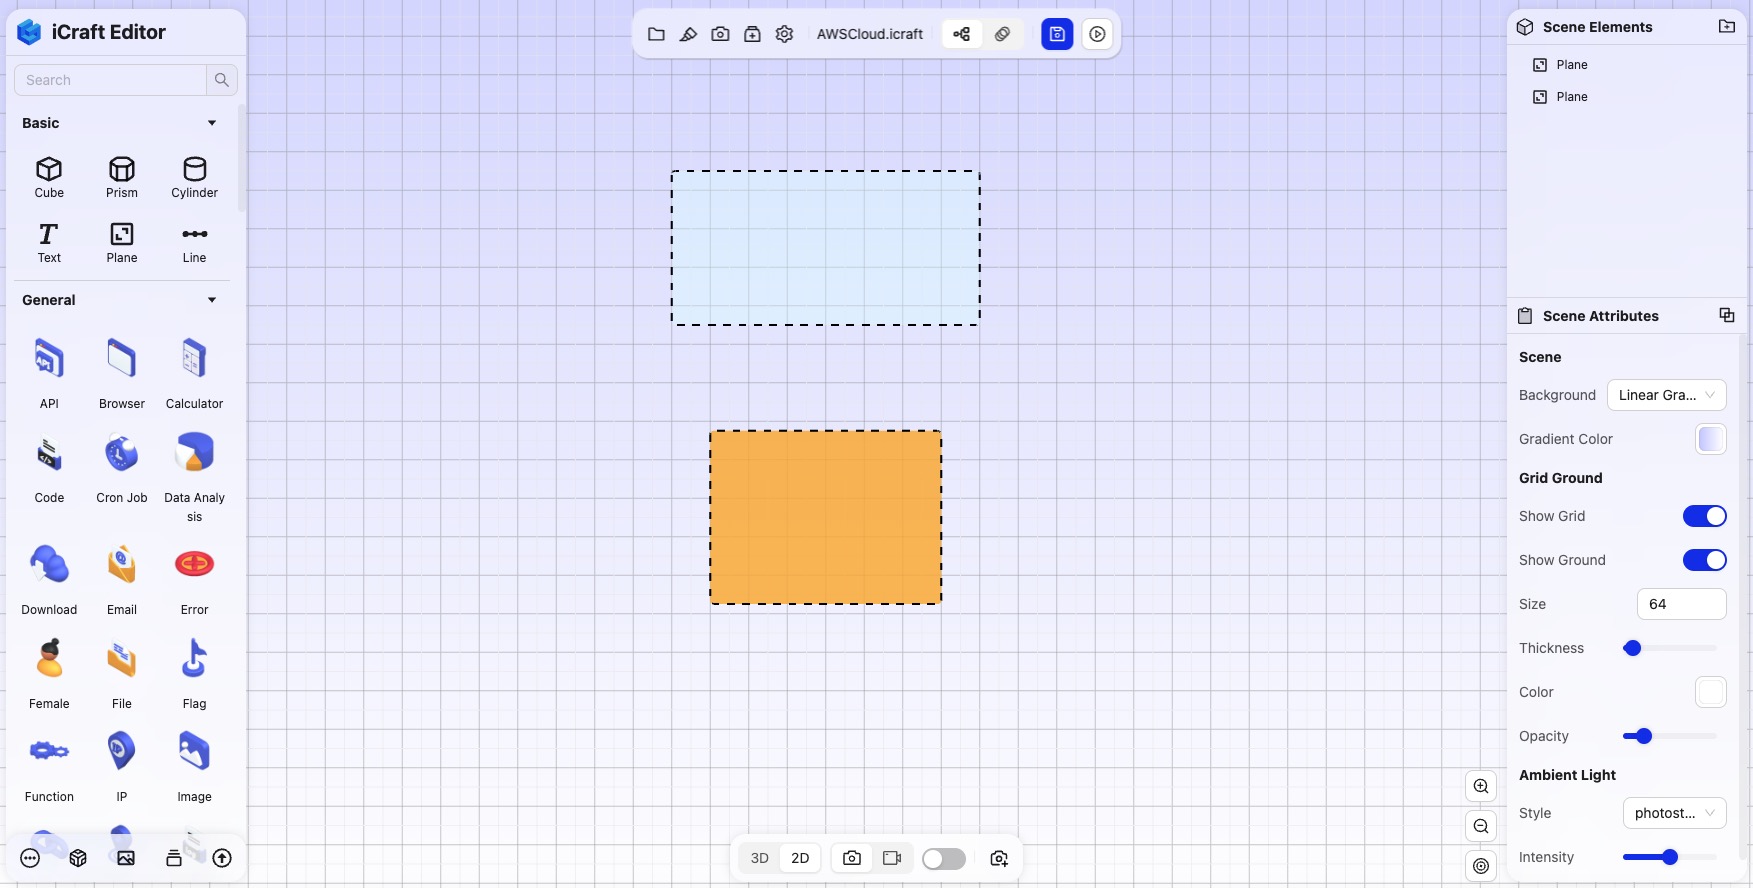This screenshot has width=1753, height=888.
Task: Click the add-file icon in top toolbar
Action: click(x=752, y=34)
